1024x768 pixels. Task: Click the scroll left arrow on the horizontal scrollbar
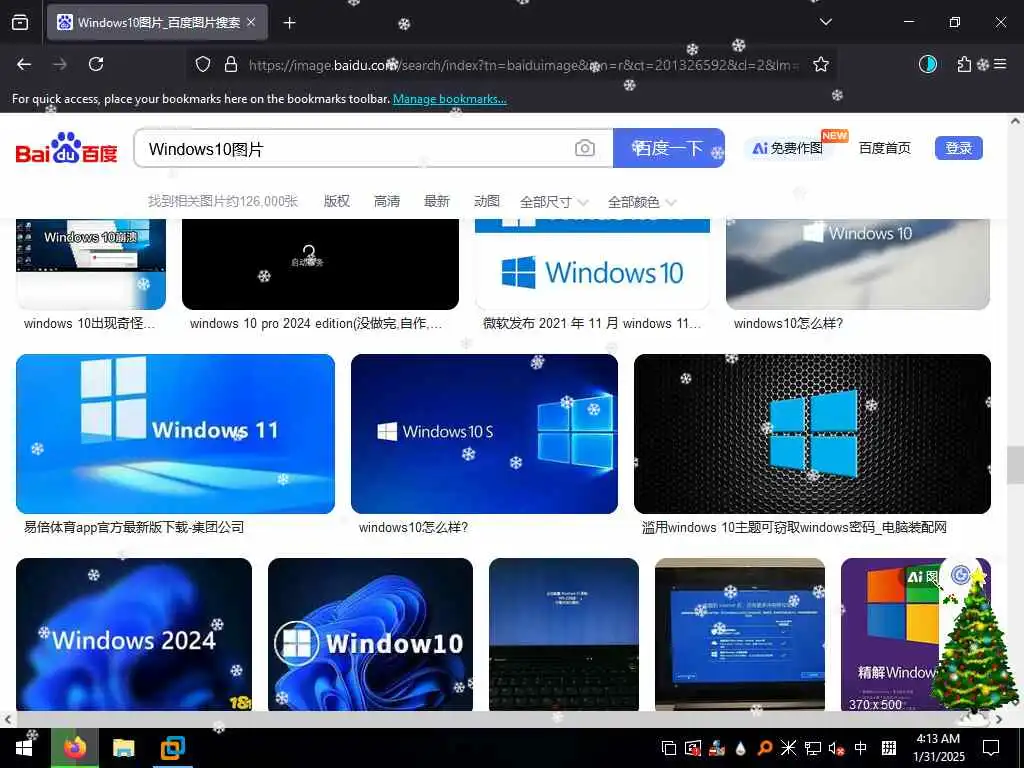click(7, 720)
